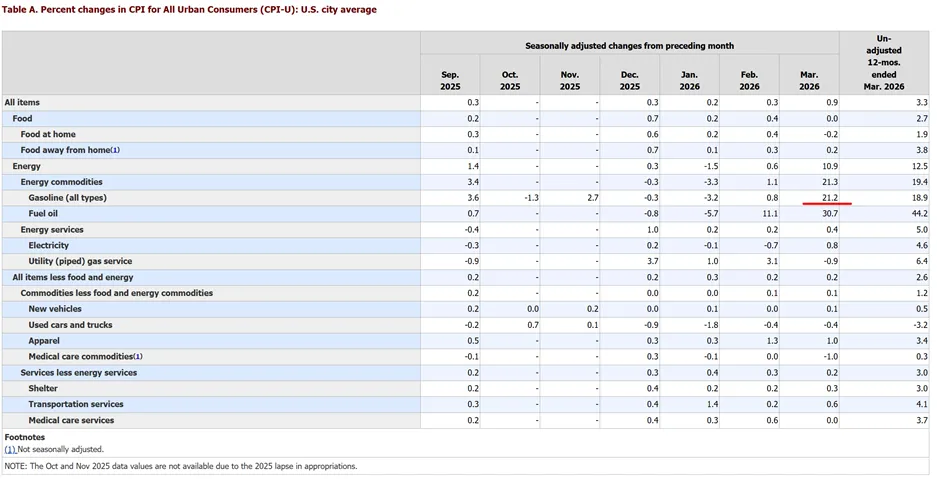Open footnote (1) link under Footnotes
937x479 pixels.
pyautogui.click(x=10, y=449)
